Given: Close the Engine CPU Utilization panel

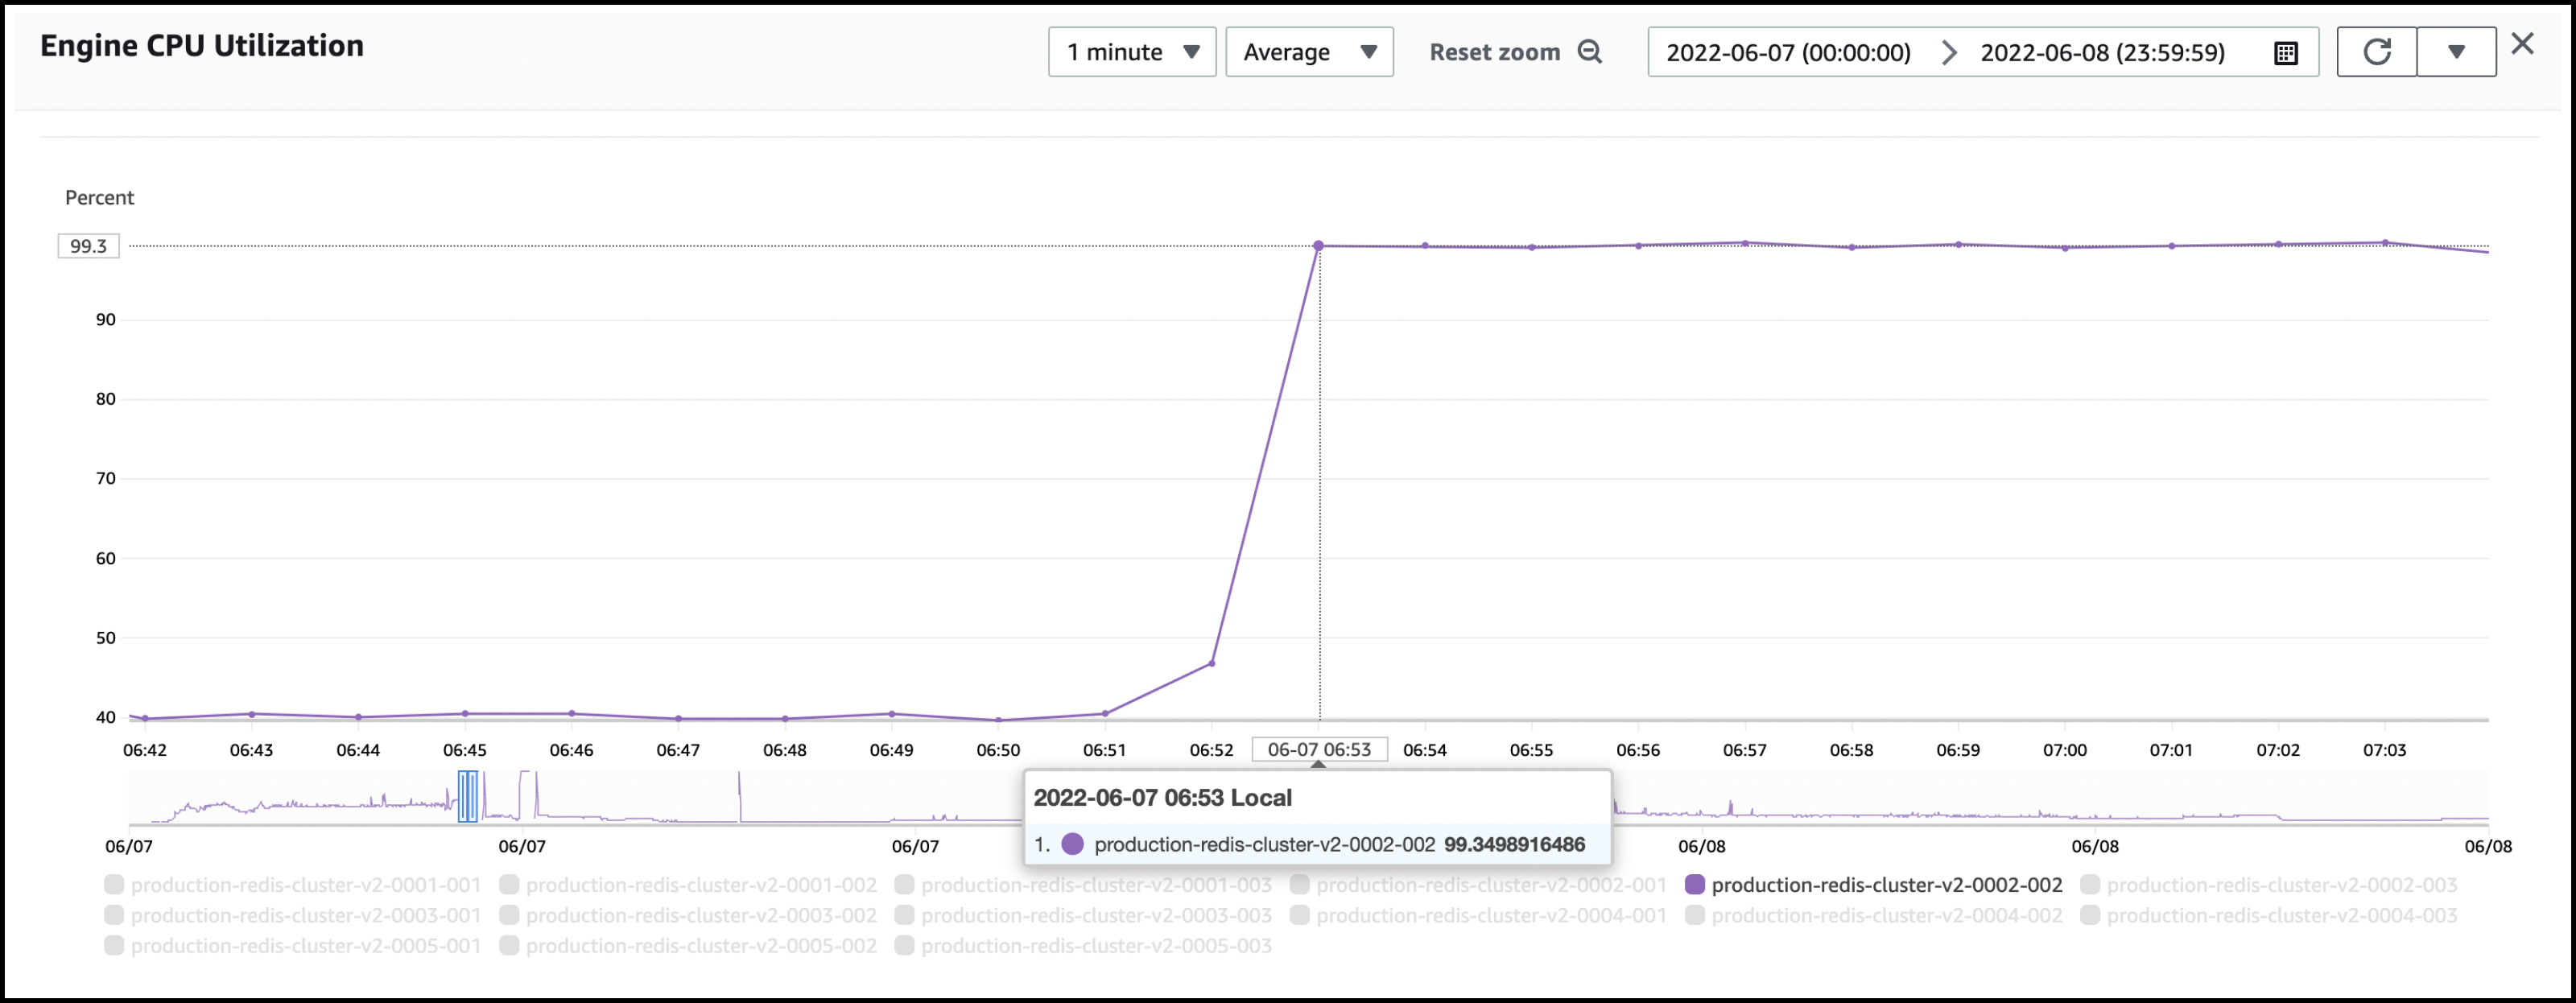Looking at the screenshot, I should pos(2523,44).
